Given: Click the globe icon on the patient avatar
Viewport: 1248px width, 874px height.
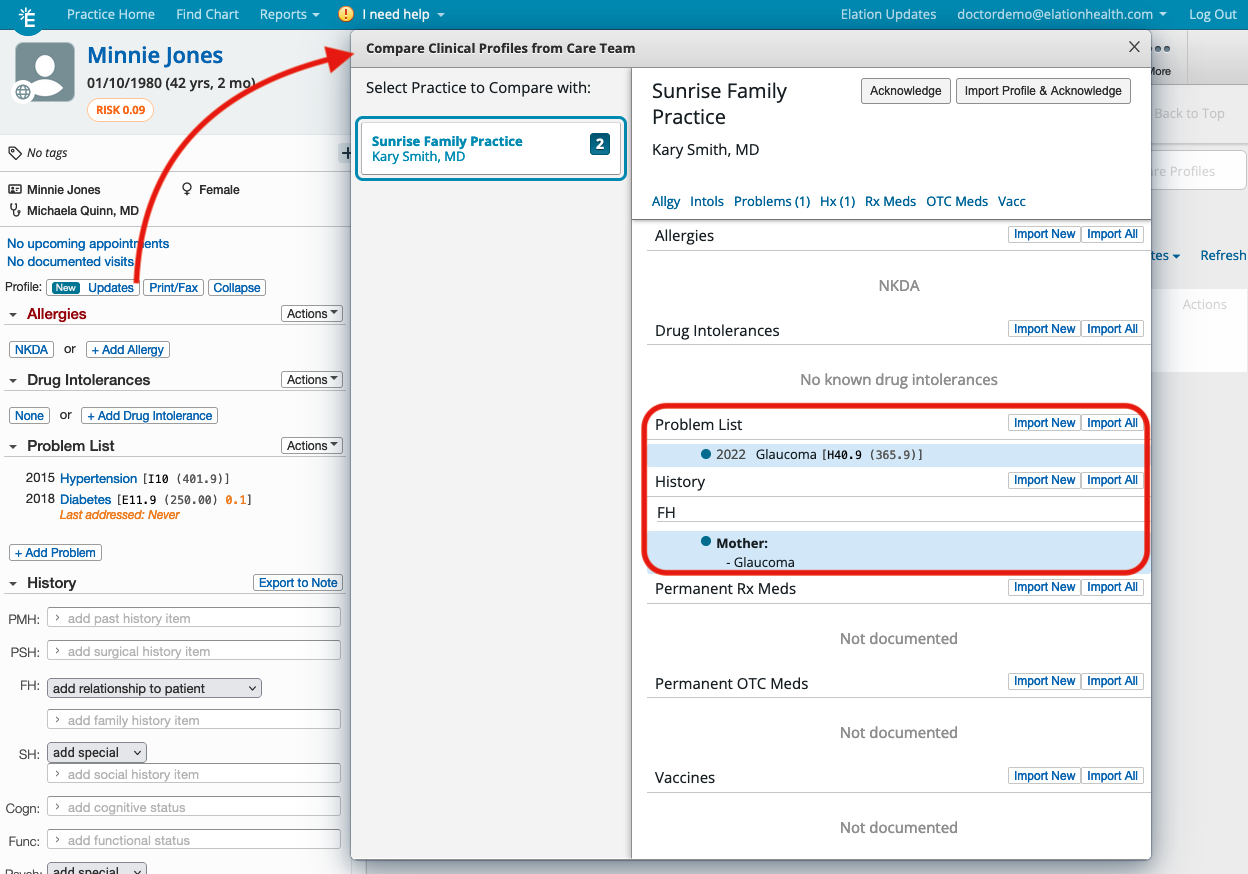Looking at the screenshot, I should (x=22, y=89).
